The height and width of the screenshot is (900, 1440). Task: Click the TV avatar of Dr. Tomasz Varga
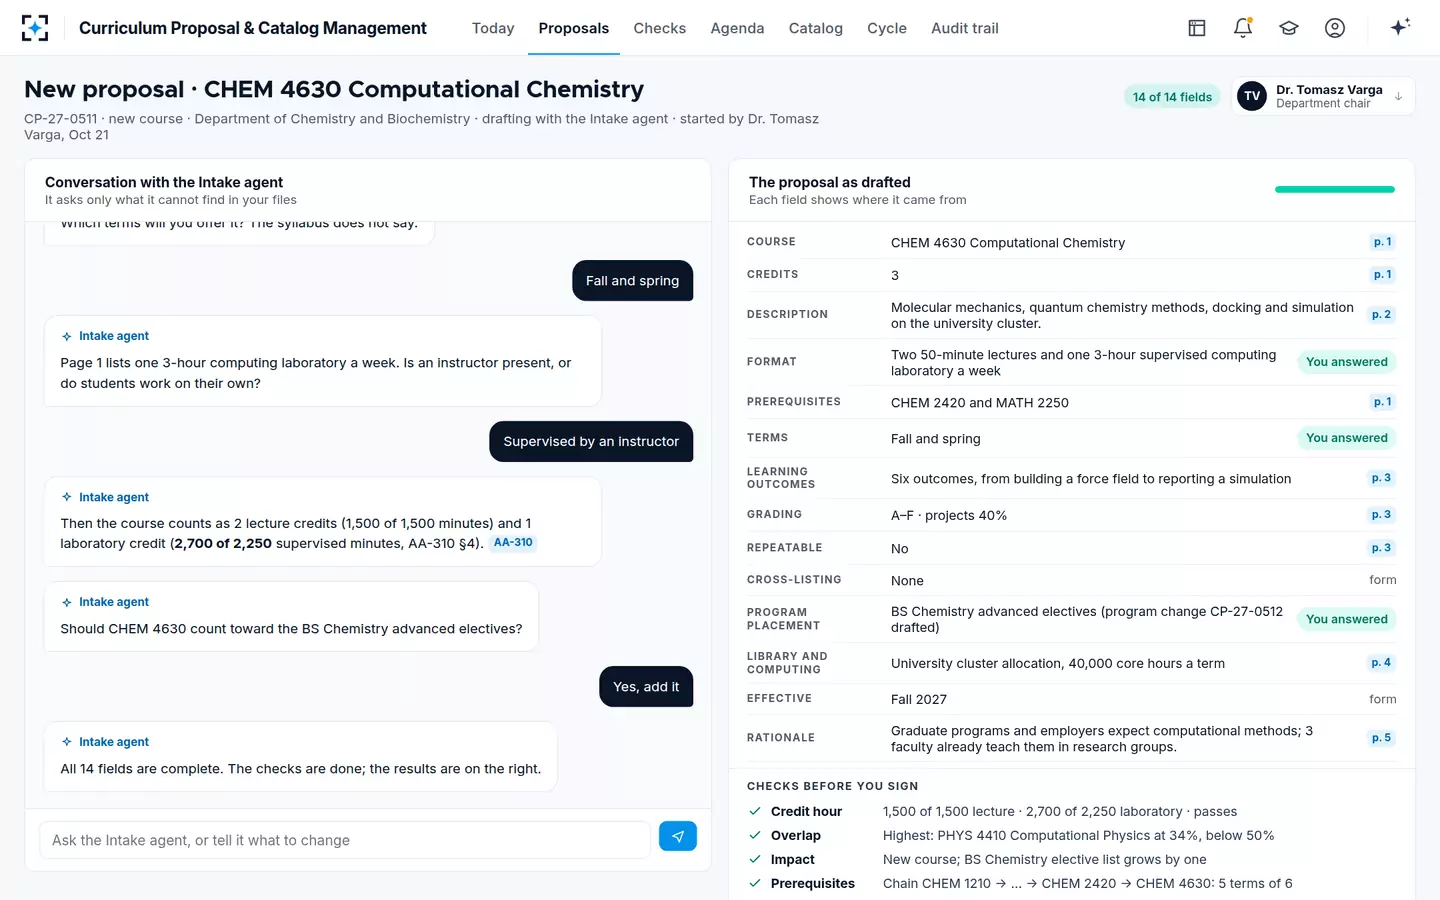pyautogui.click(x=1252, y=96)
